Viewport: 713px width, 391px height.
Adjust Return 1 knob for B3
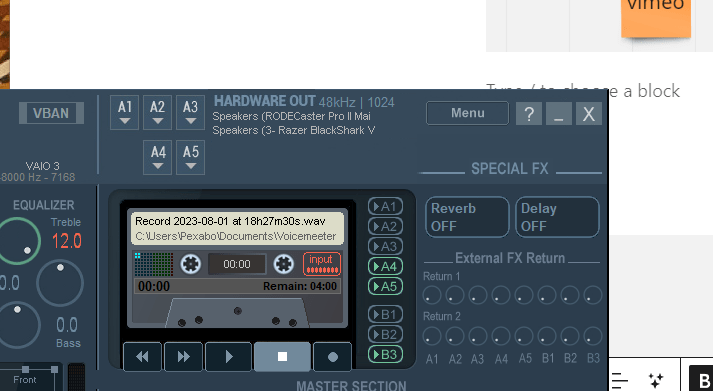[x=593, y=295]
